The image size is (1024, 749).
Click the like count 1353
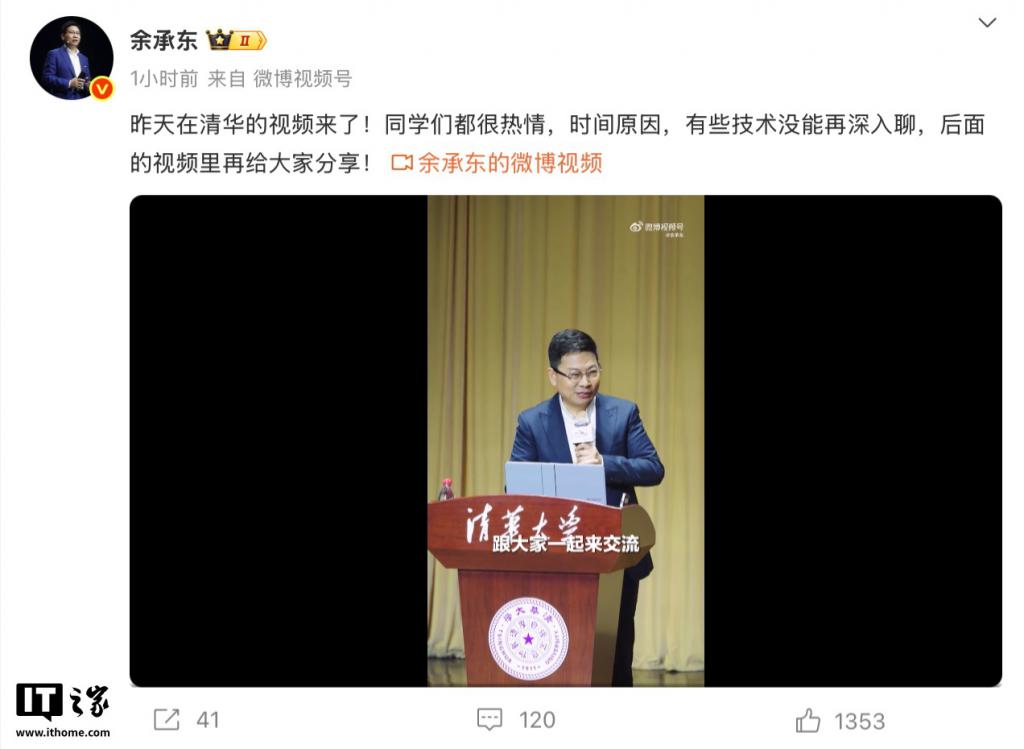859,721
